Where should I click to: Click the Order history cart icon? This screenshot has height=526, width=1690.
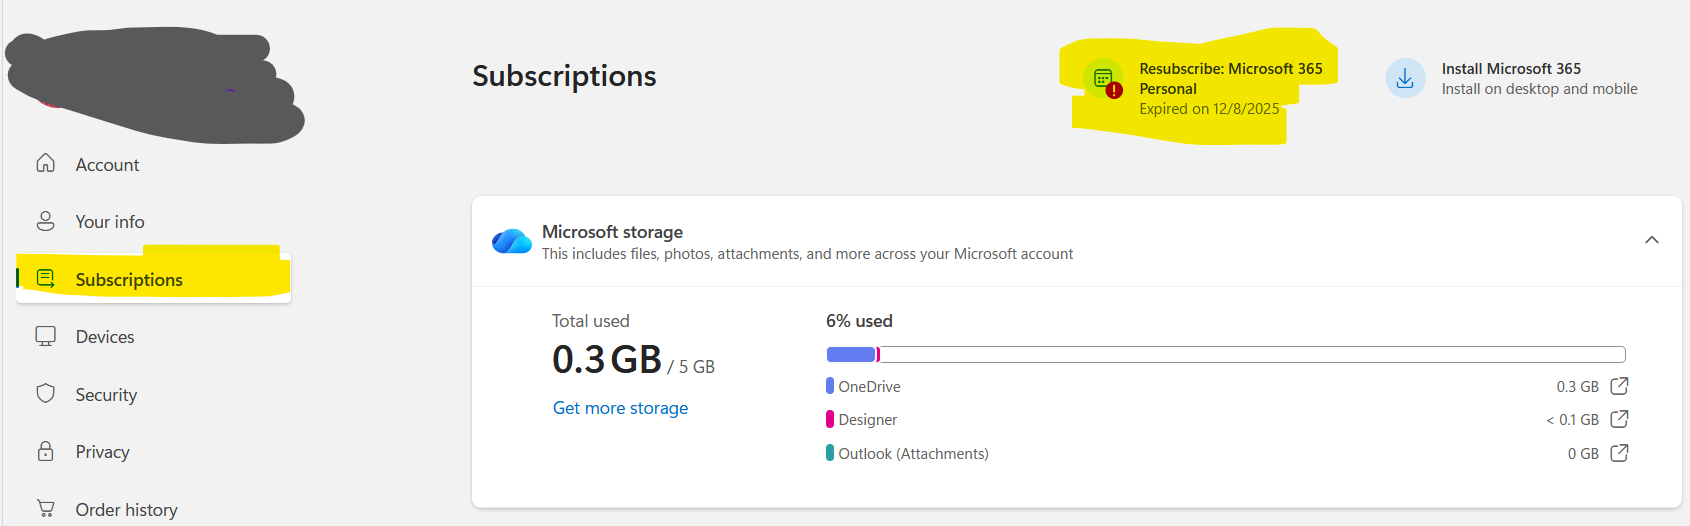46,508
